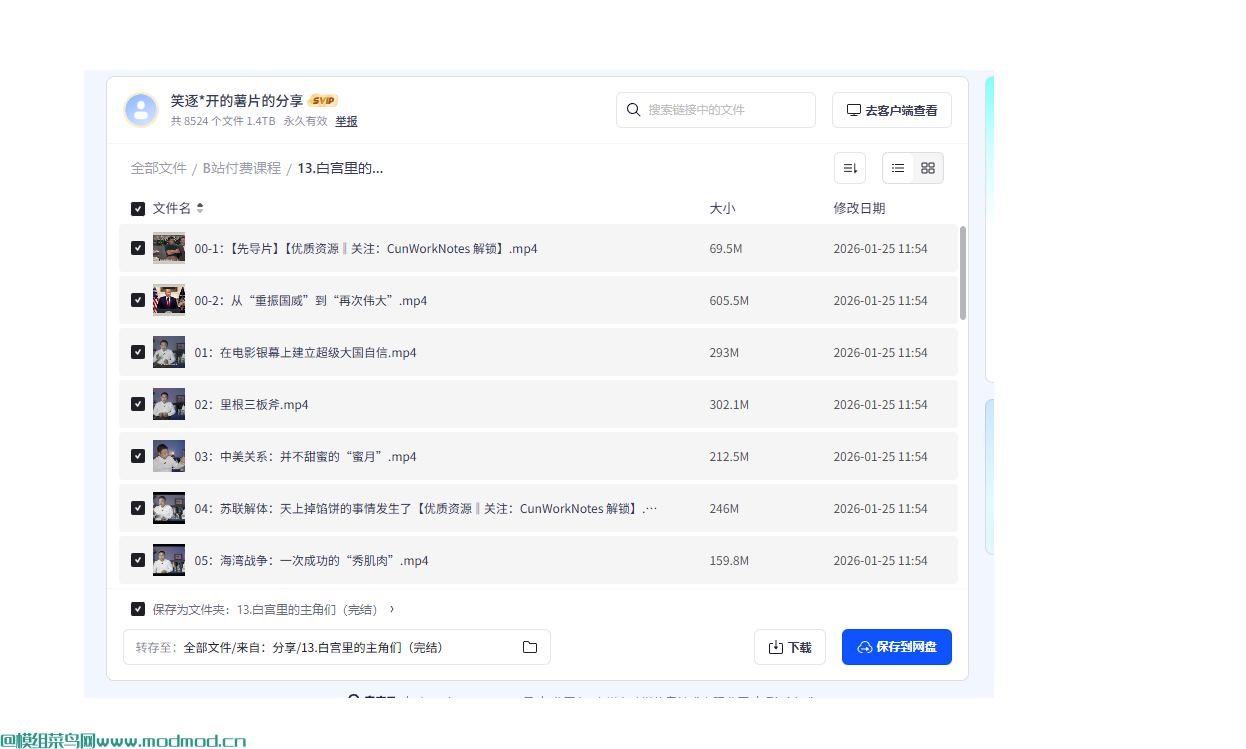The image size is (1246, 749).
Task: Click the search magnifier icon
Action: click(633, 110)
